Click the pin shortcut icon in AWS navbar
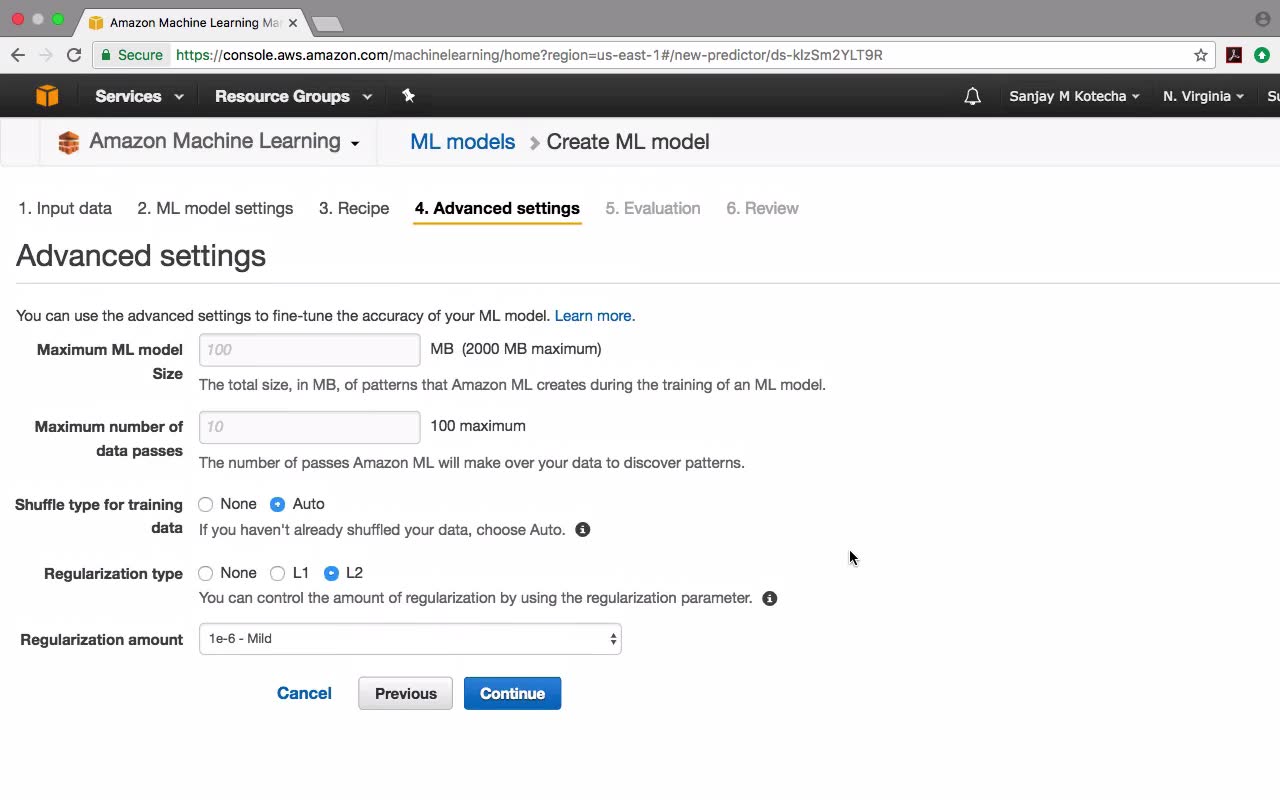Image resolution: width=1280 pixels, height=800 pixels. point(408,96)
